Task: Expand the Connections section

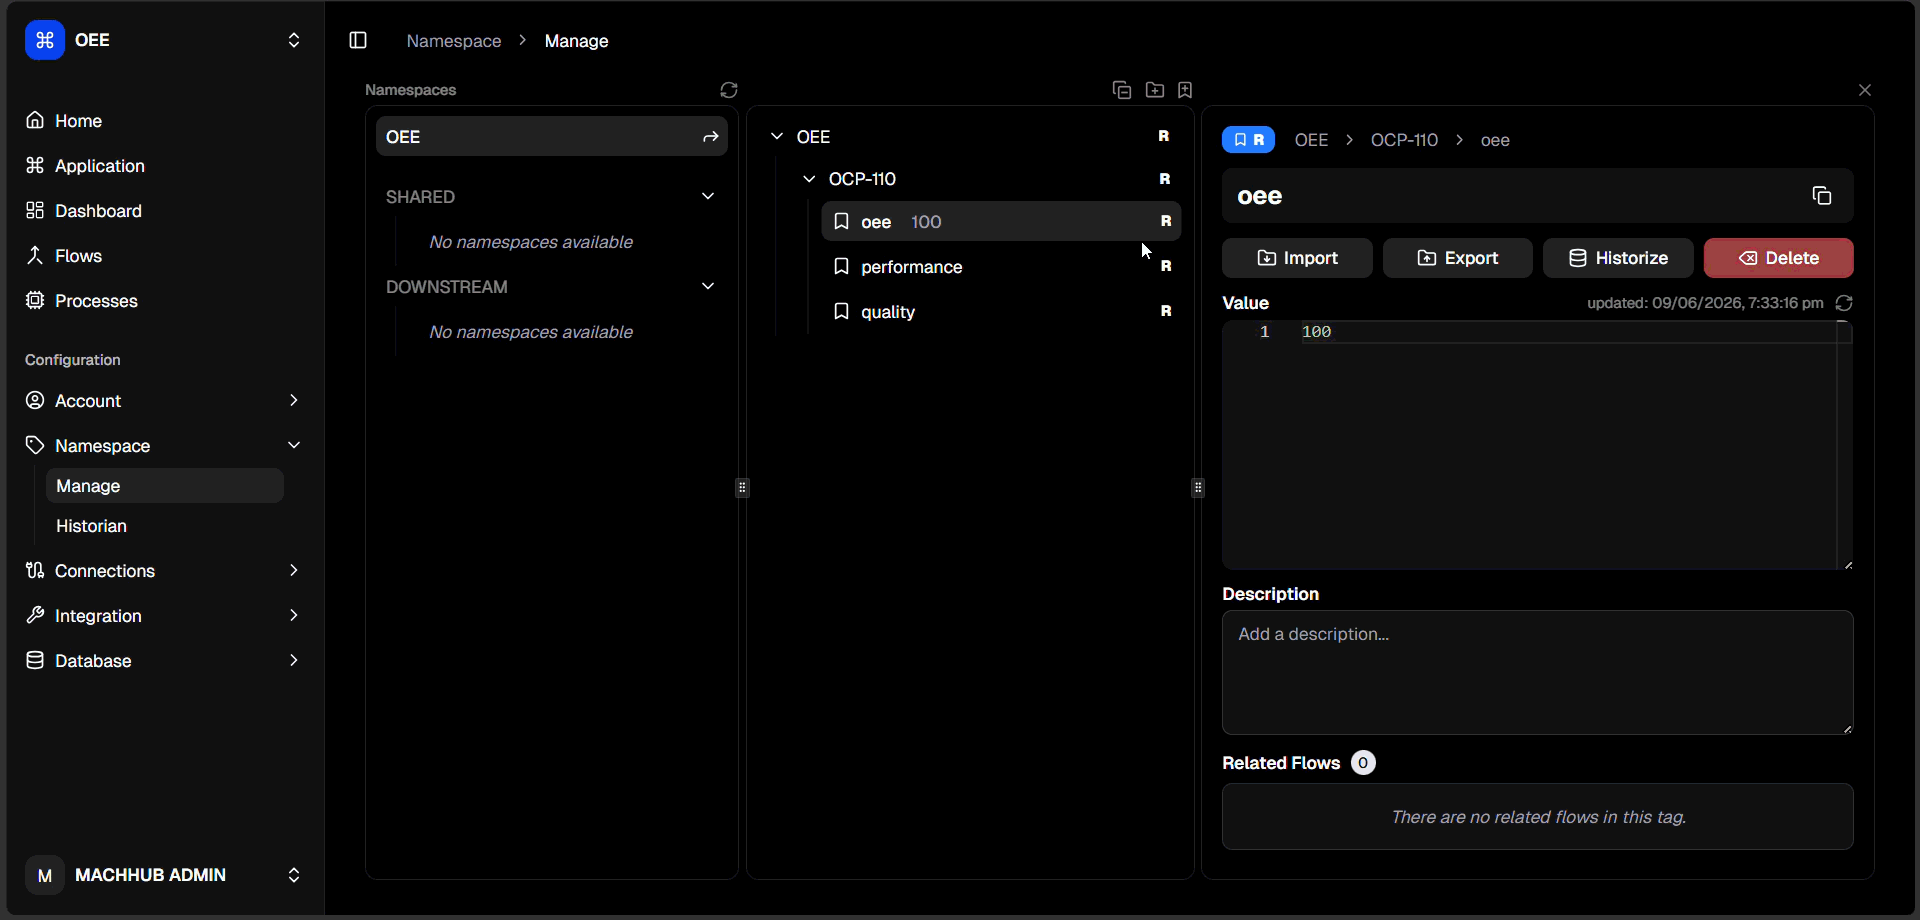Action: (164, 571)
